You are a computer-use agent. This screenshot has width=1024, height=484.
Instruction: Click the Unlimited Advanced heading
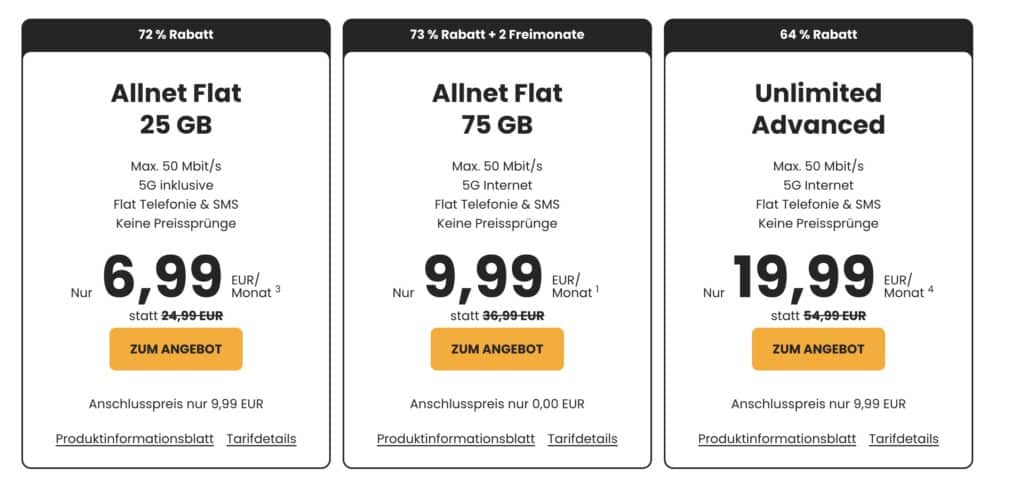pyautogui.click(x=818, y=108)
